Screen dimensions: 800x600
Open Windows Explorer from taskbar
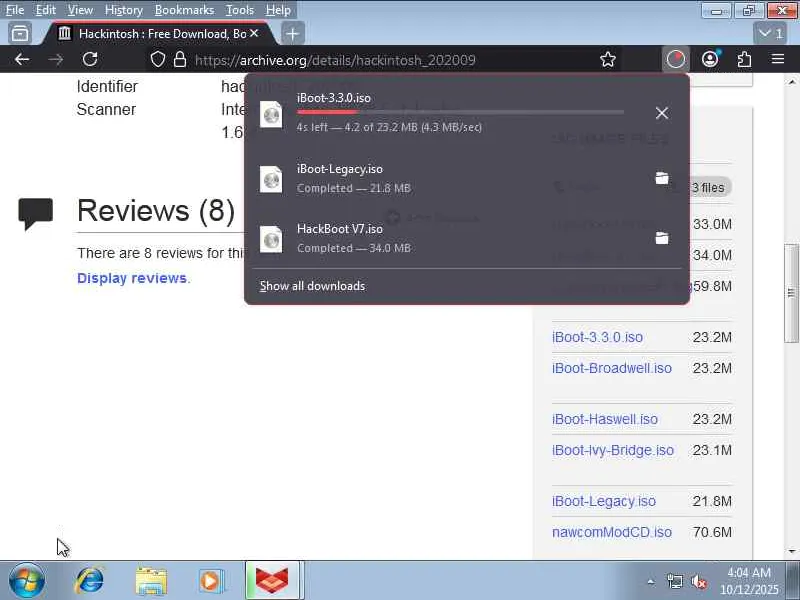(x=151, y=581)
